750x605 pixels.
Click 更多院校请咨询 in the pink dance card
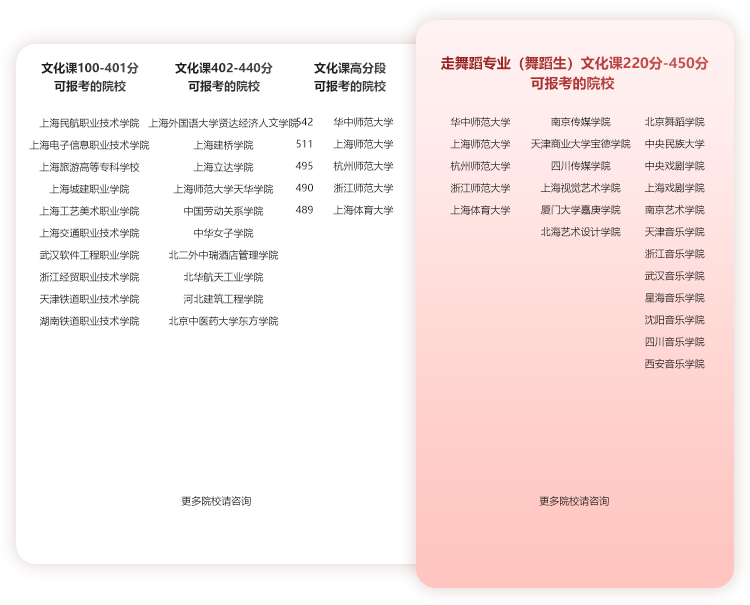pyautogui.click(x=574, y=501)
